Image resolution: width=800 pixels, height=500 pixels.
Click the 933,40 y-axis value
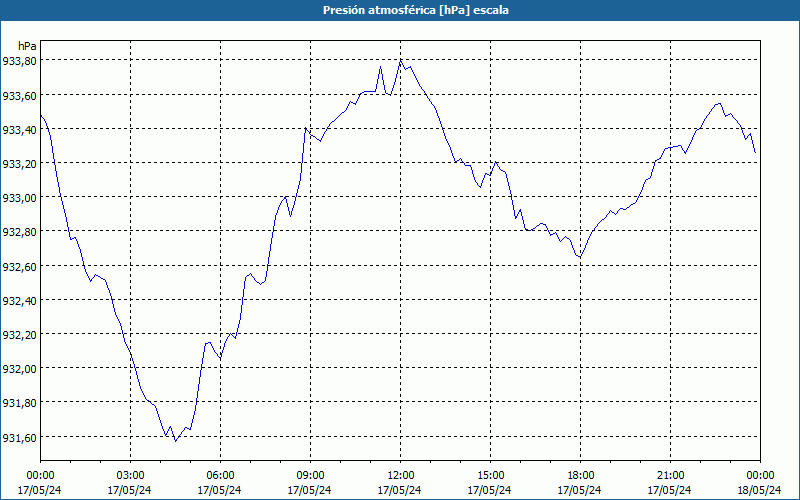tap(19, 129)
